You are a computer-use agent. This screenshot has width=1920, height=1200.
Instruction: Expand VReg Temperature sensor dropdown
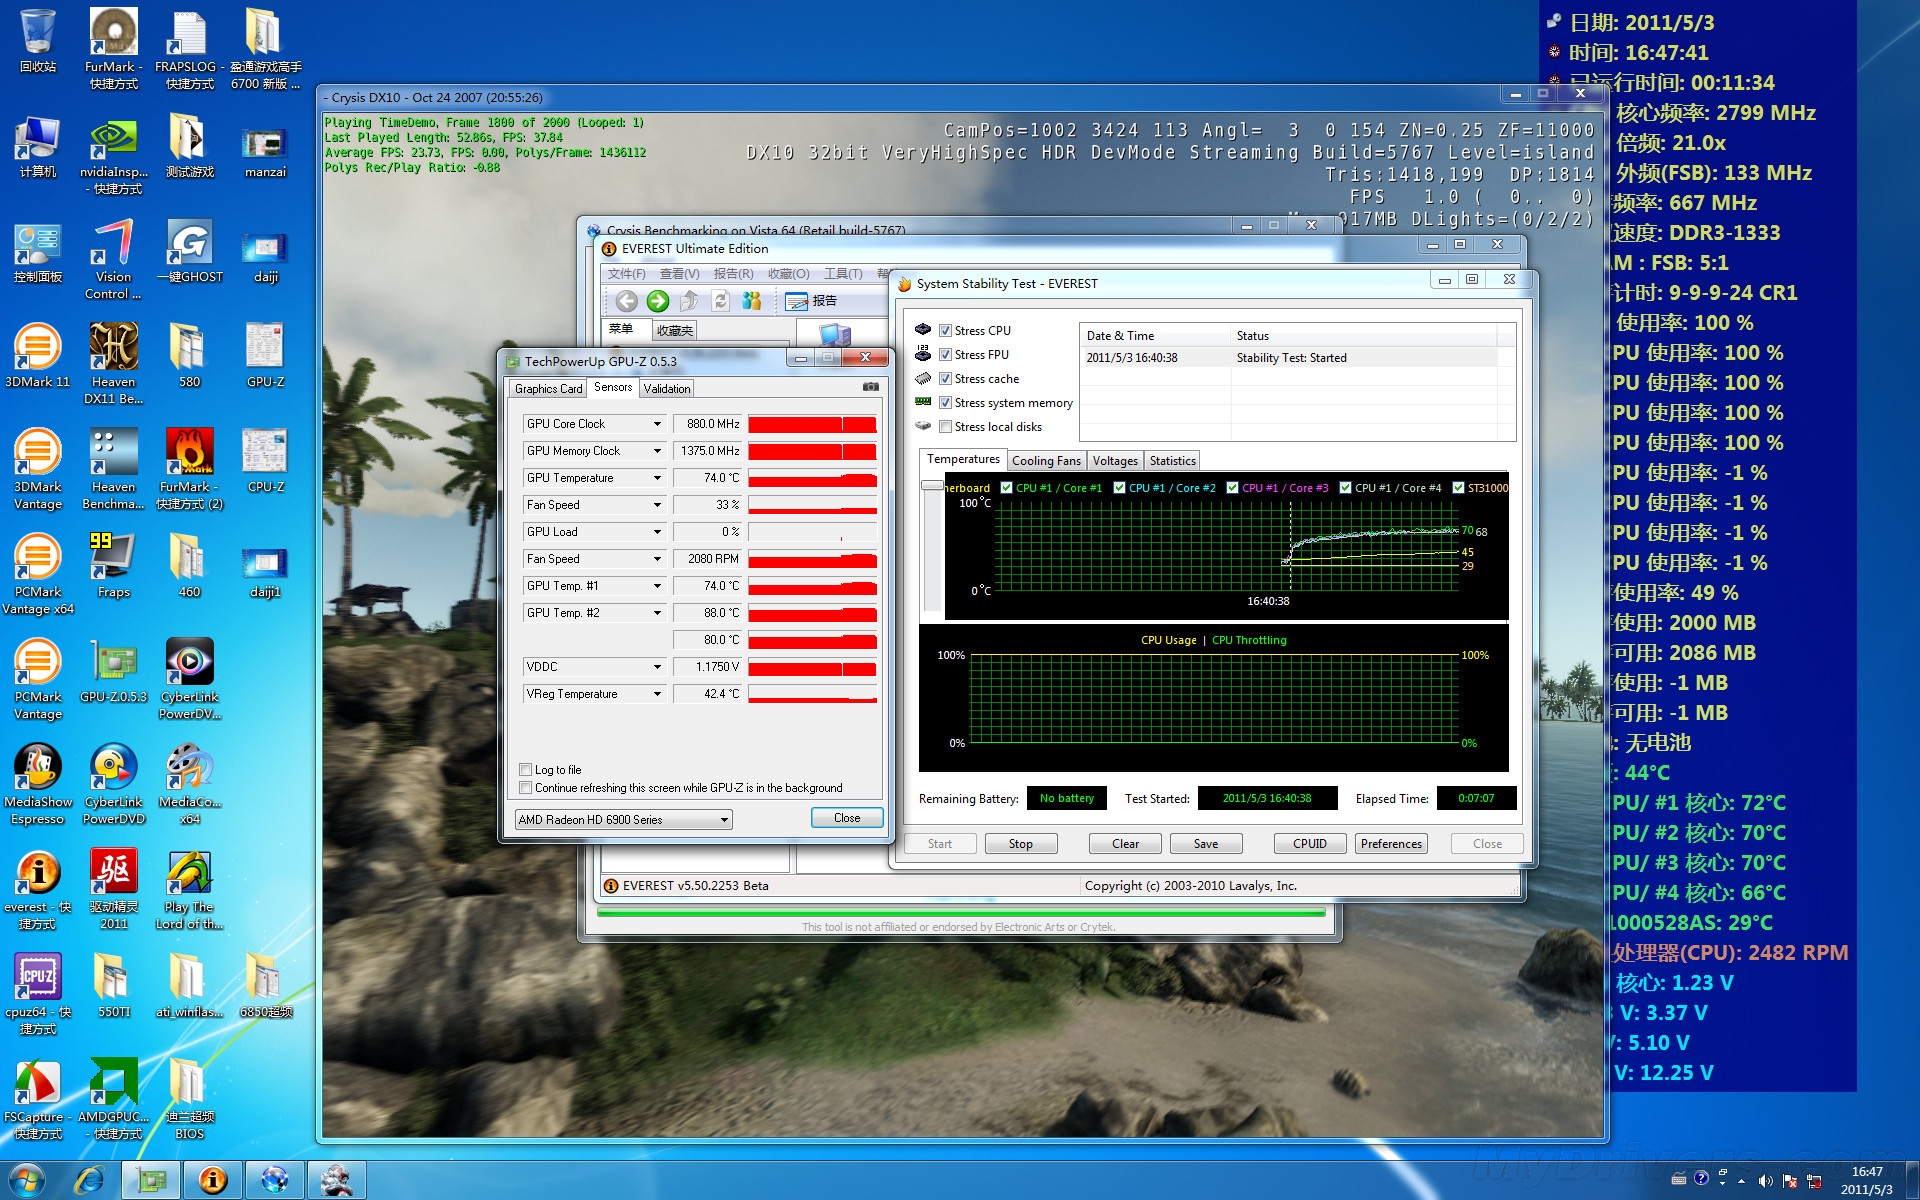tap(657, 694)
